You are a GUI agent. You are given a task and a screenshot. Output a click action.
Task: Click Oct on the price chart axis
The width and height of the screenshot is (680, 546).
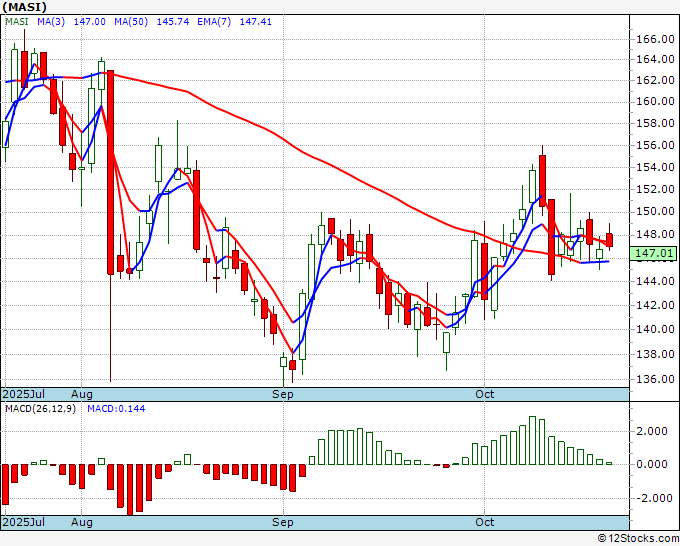[484, 394]
